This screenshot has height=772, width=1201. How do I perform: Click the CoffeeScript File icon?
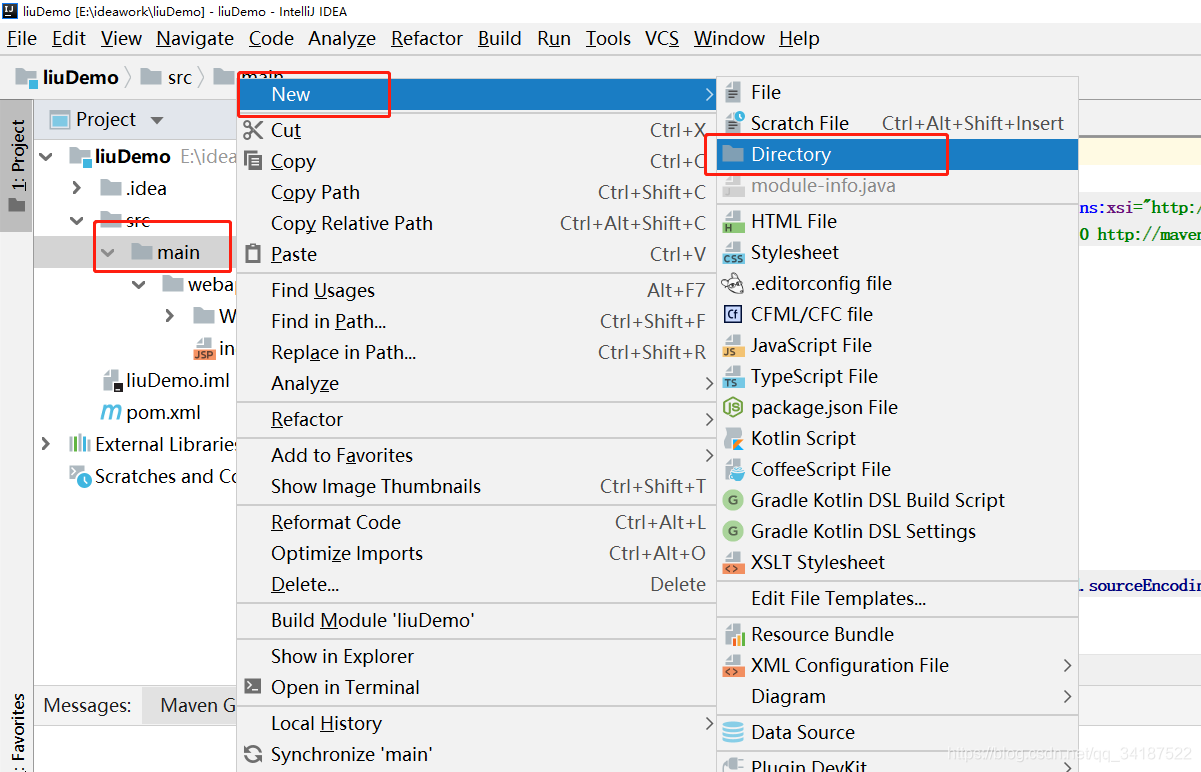click(x=733, y=469)
